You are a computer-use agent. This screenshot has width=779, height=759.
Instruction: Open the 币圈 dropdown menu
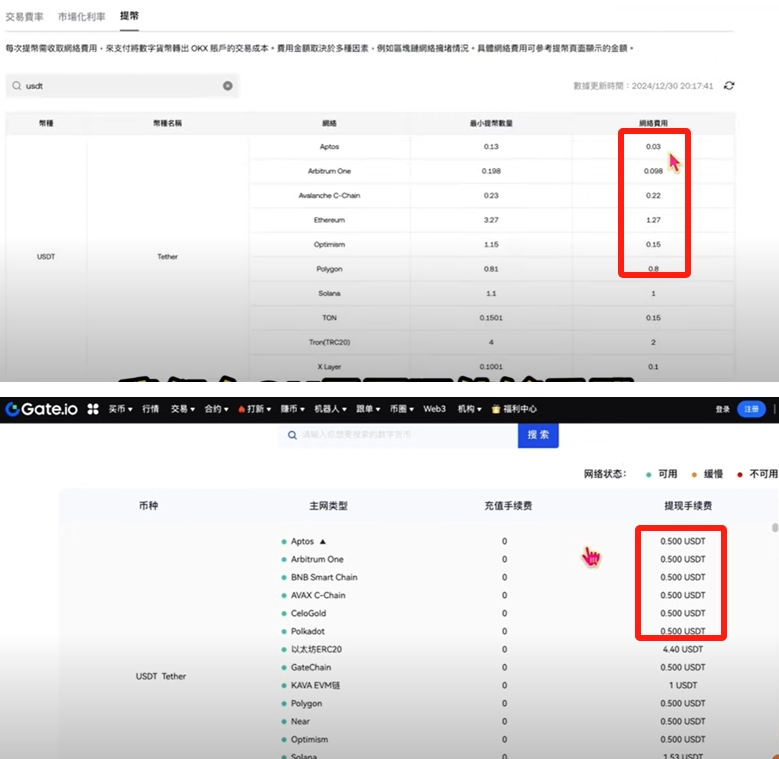point(401,409)
